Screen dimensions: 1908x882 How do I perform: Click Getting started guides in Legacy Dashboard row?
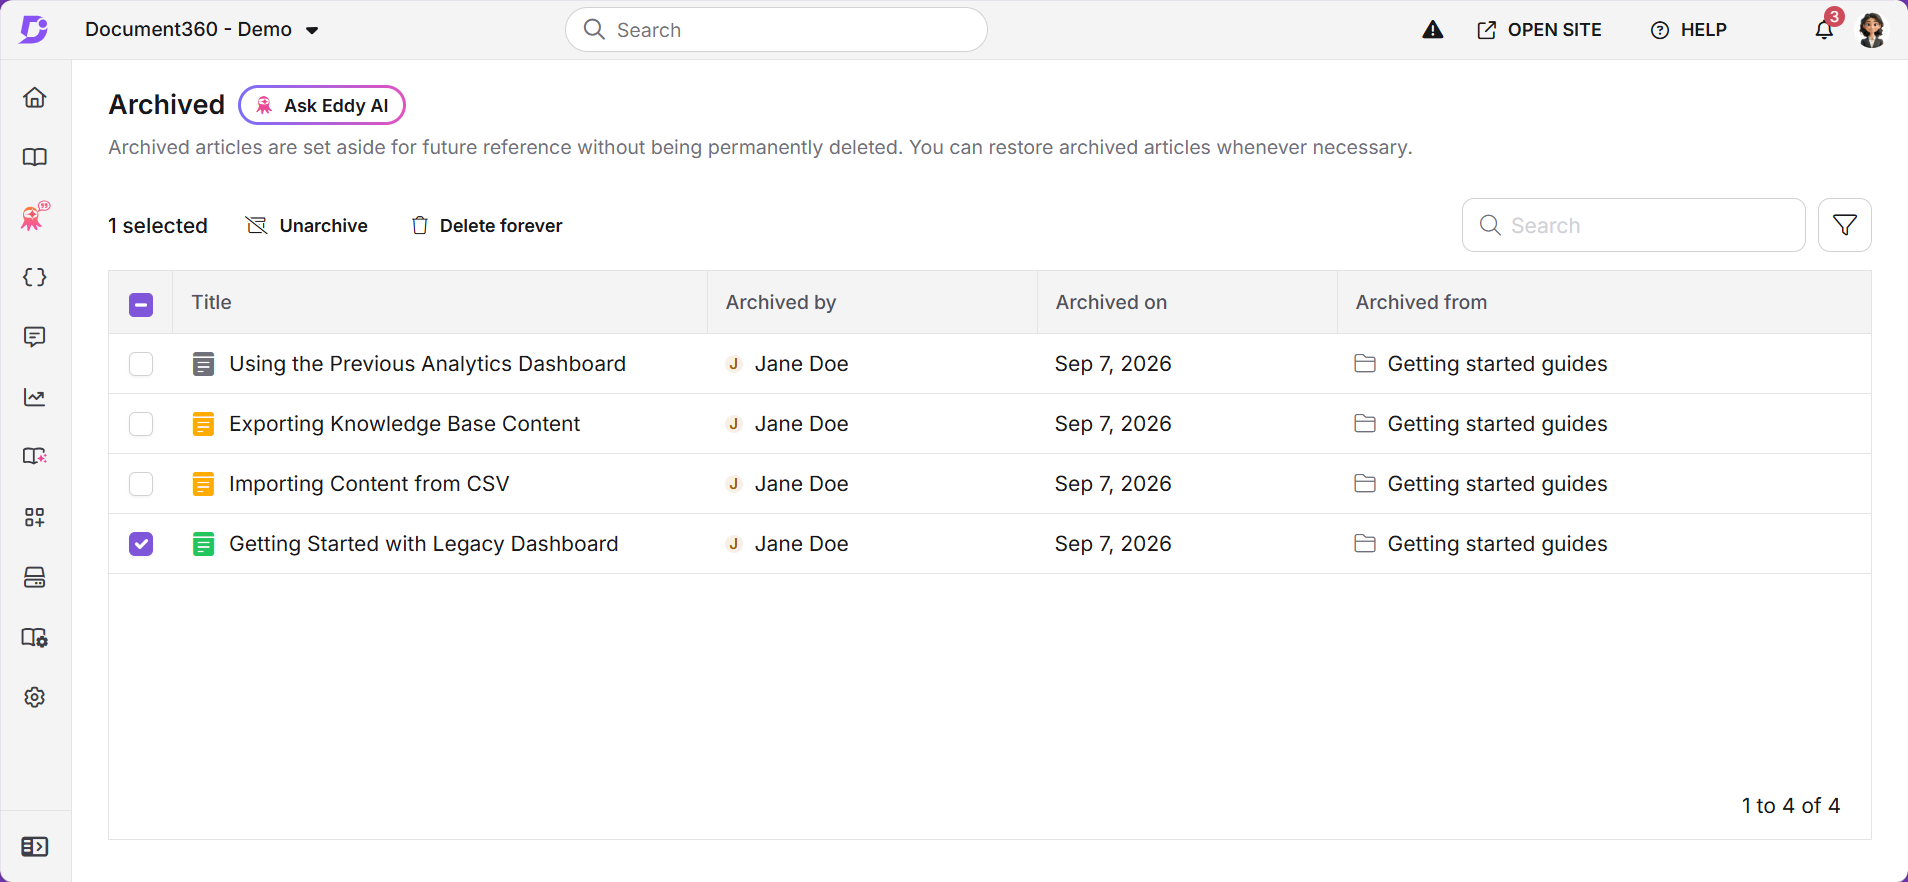(1497, 544)
